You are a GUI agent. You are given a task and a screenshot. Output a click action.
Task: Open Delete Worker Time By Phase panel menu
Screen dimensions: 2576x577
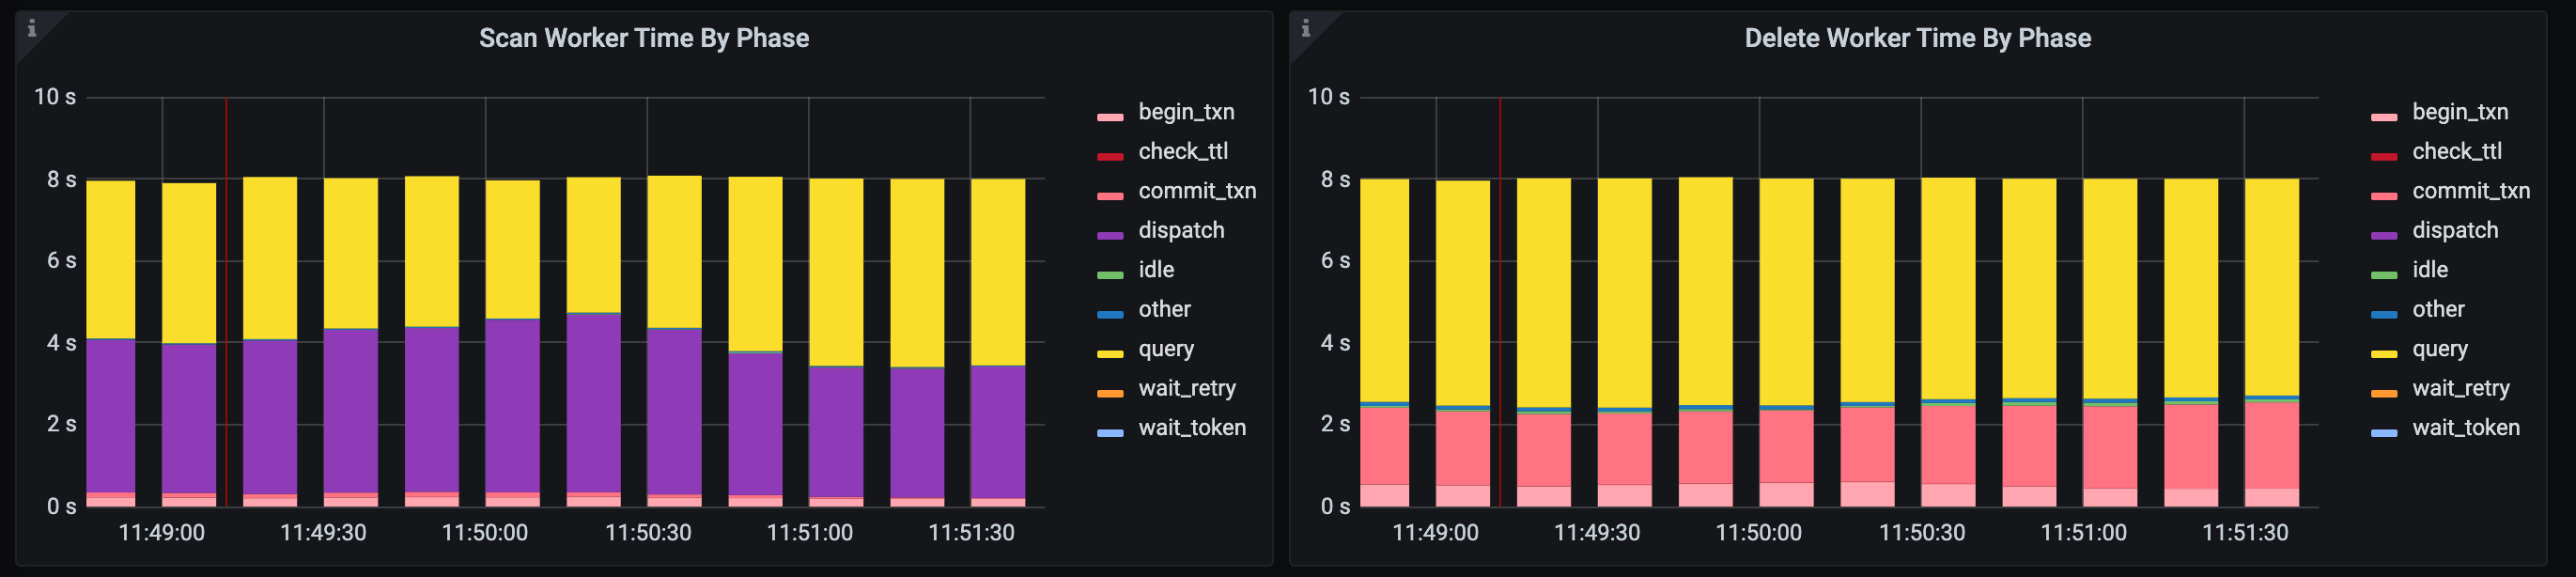(1917, 38)
